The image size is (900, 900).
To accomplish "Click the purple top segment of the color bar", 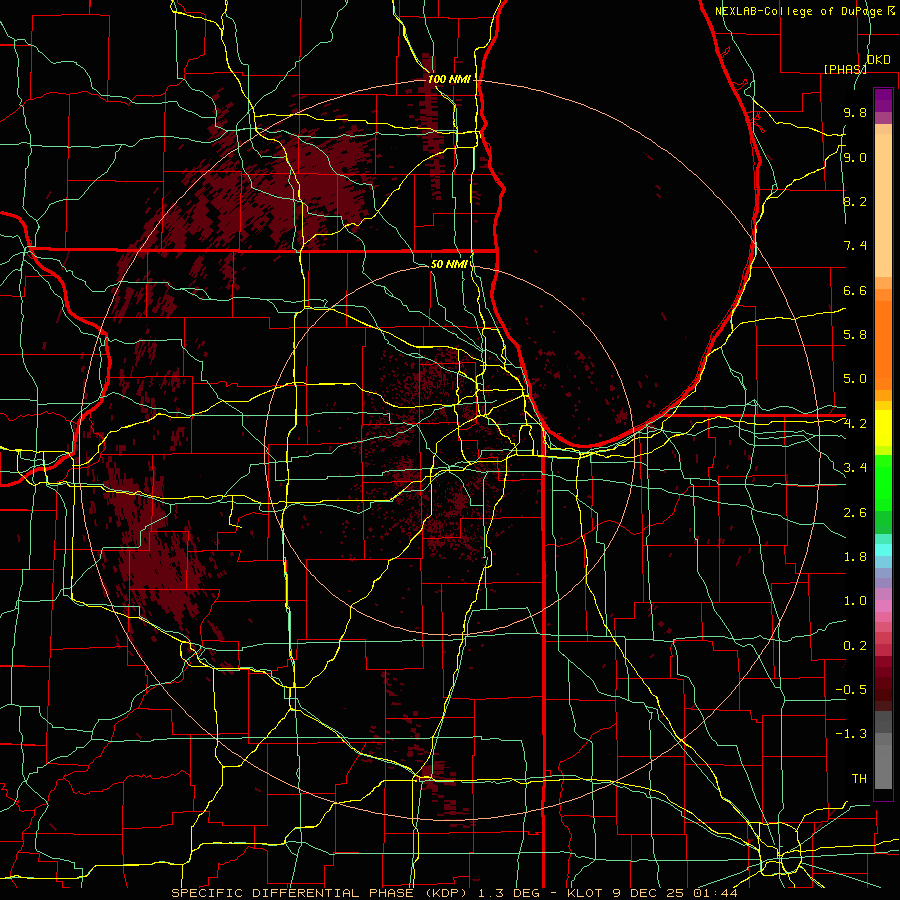I will click(x=883, y=100).
